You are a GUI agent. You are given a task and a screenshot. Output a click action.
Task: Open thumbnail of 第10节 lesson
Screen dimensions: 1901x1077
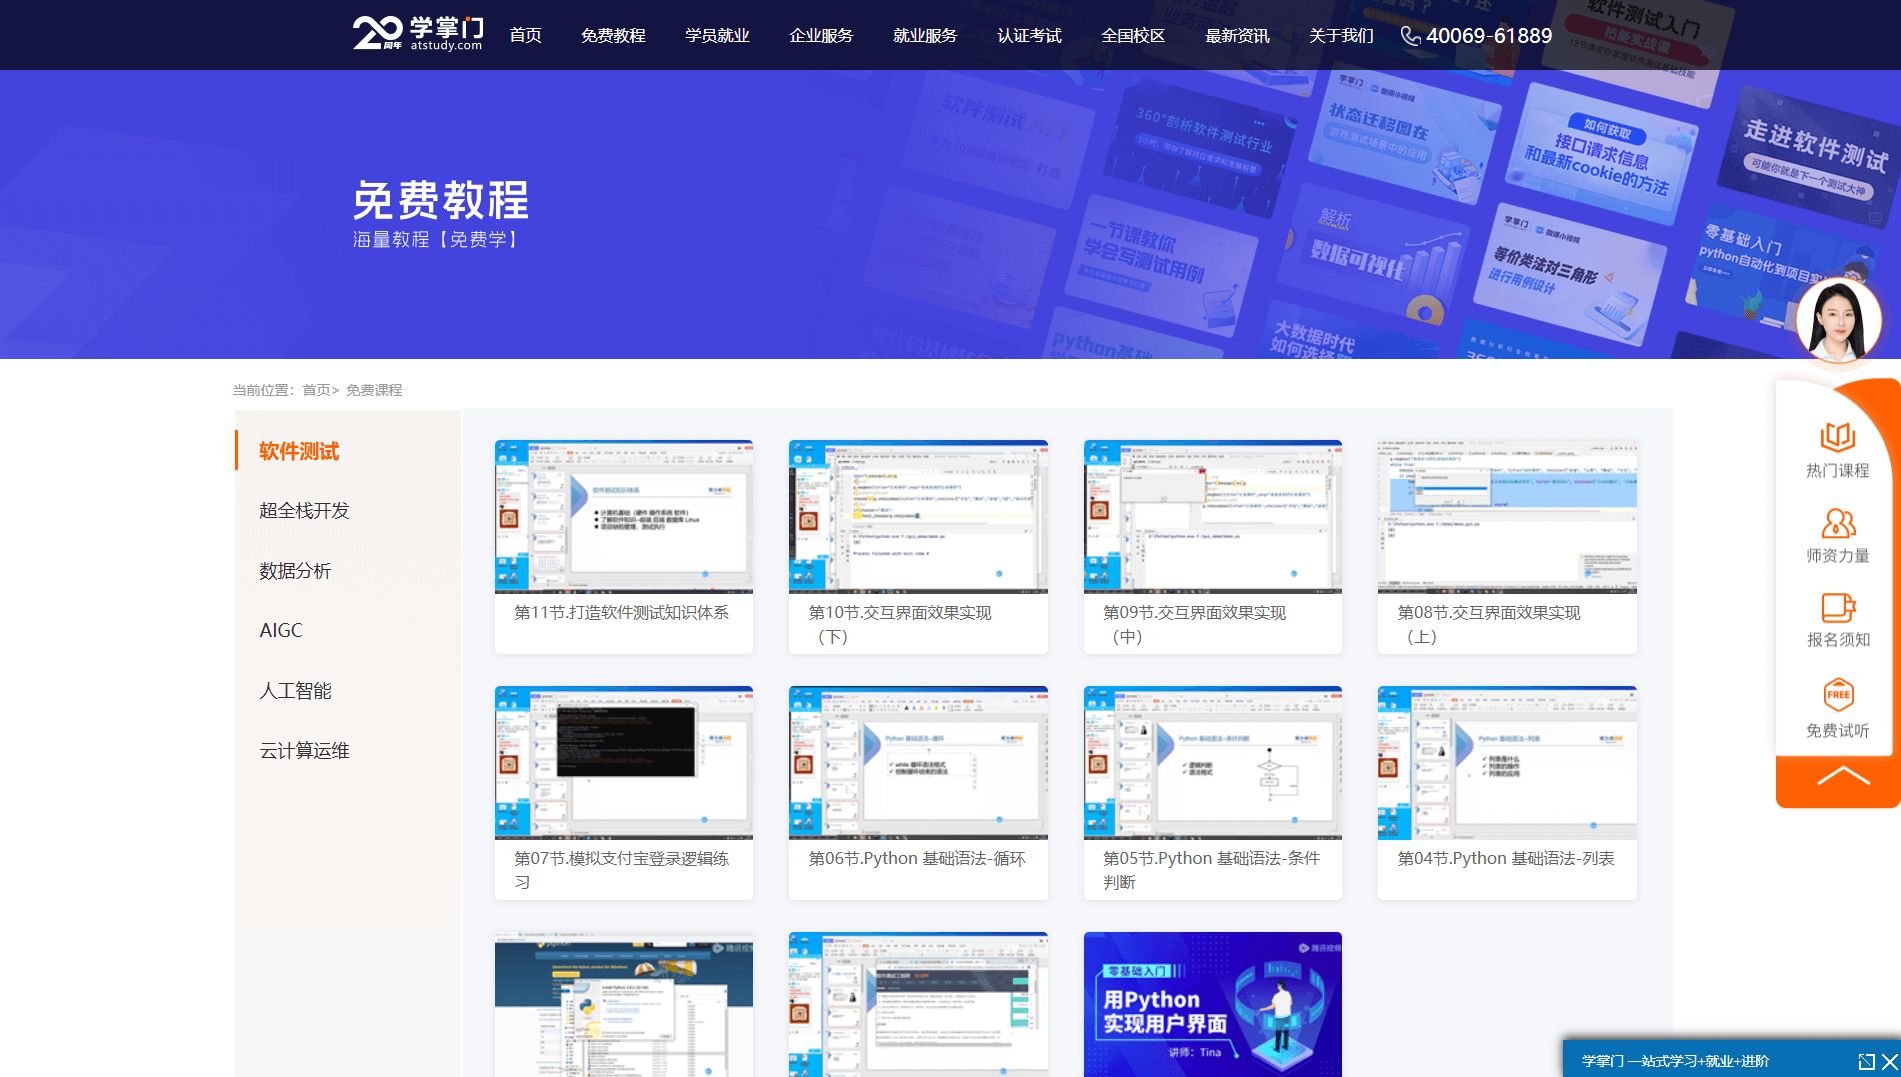(918, 517)
